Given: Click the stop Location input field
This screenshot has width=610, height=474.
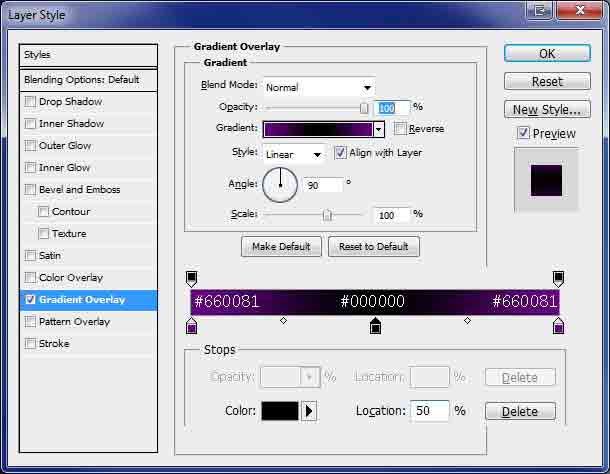Looking at the screenshot, I should click(x=428, y=411).
